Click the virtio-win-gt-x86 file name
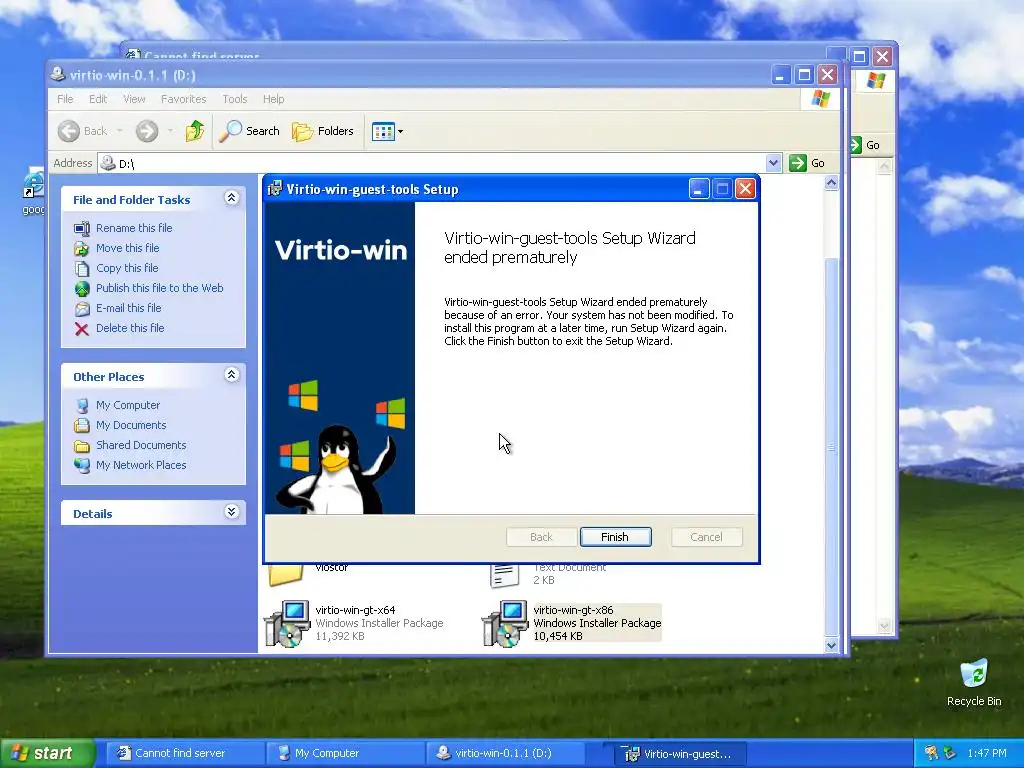This screenshot has height=768, width=1024. (573, 610)
